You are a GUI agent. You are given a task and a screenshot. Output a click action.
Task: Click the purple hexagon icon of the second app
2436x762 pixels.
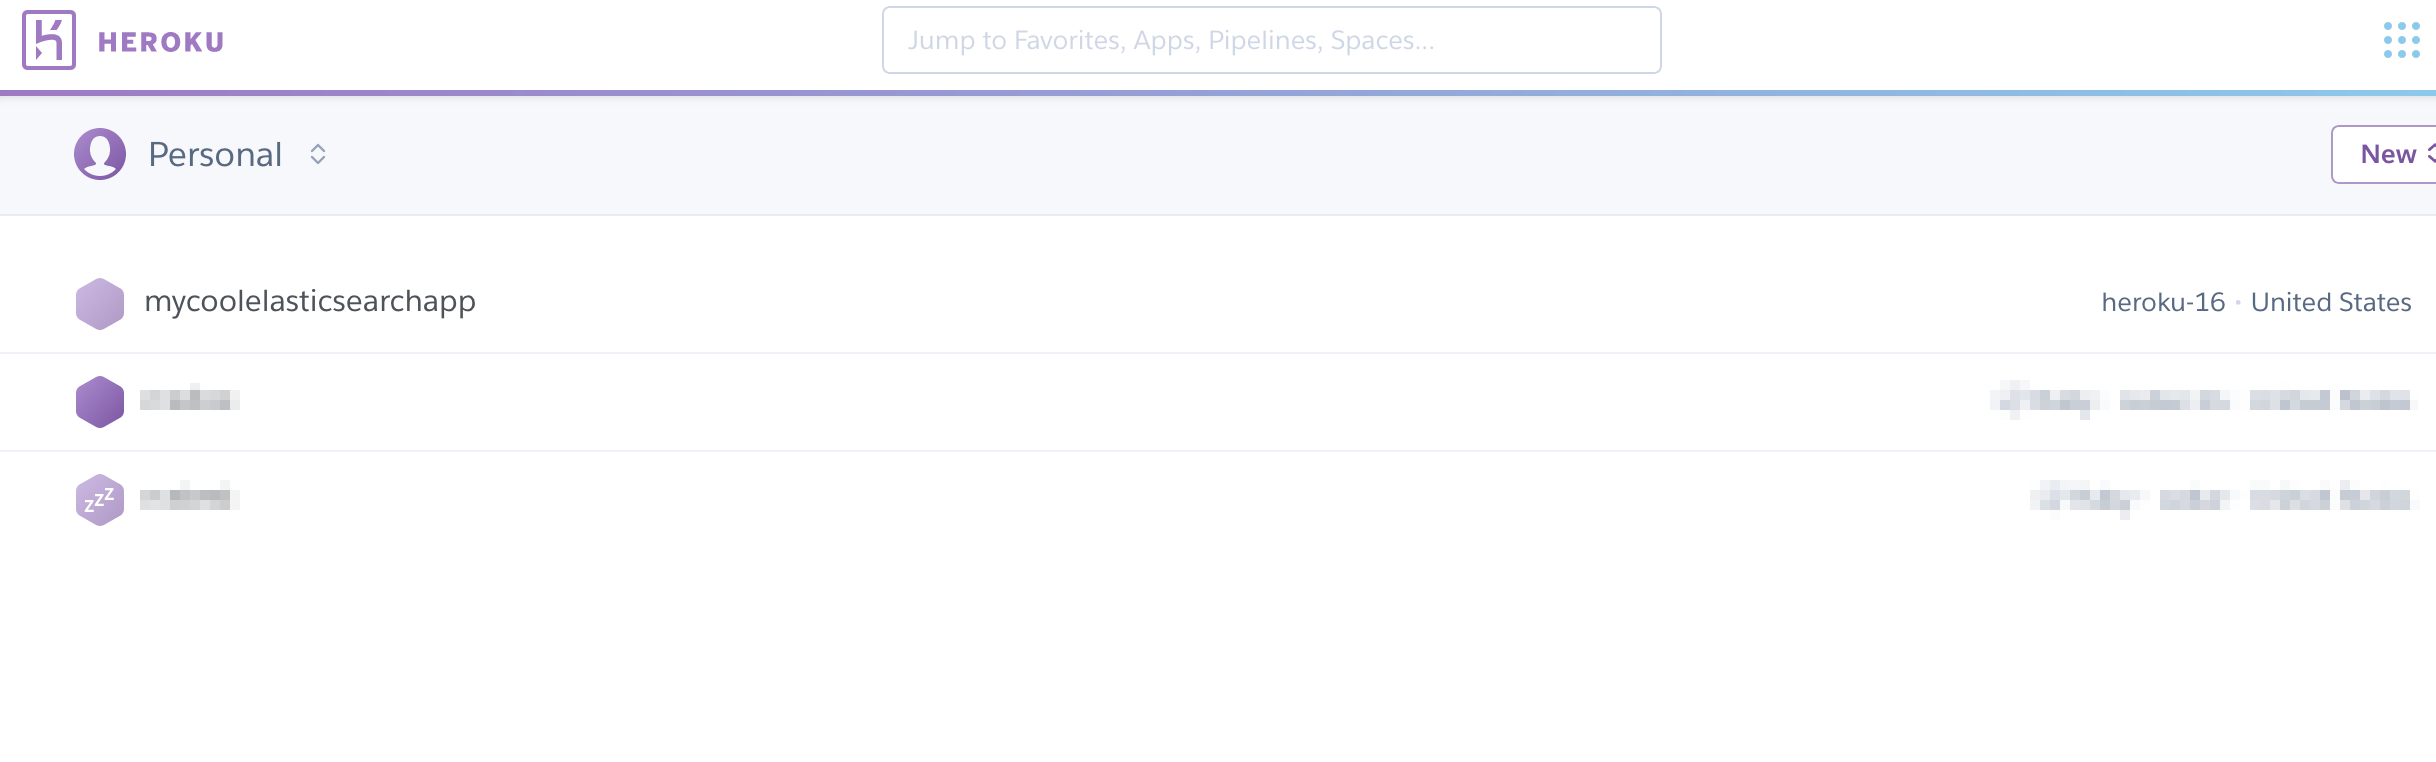pos(100,401)
